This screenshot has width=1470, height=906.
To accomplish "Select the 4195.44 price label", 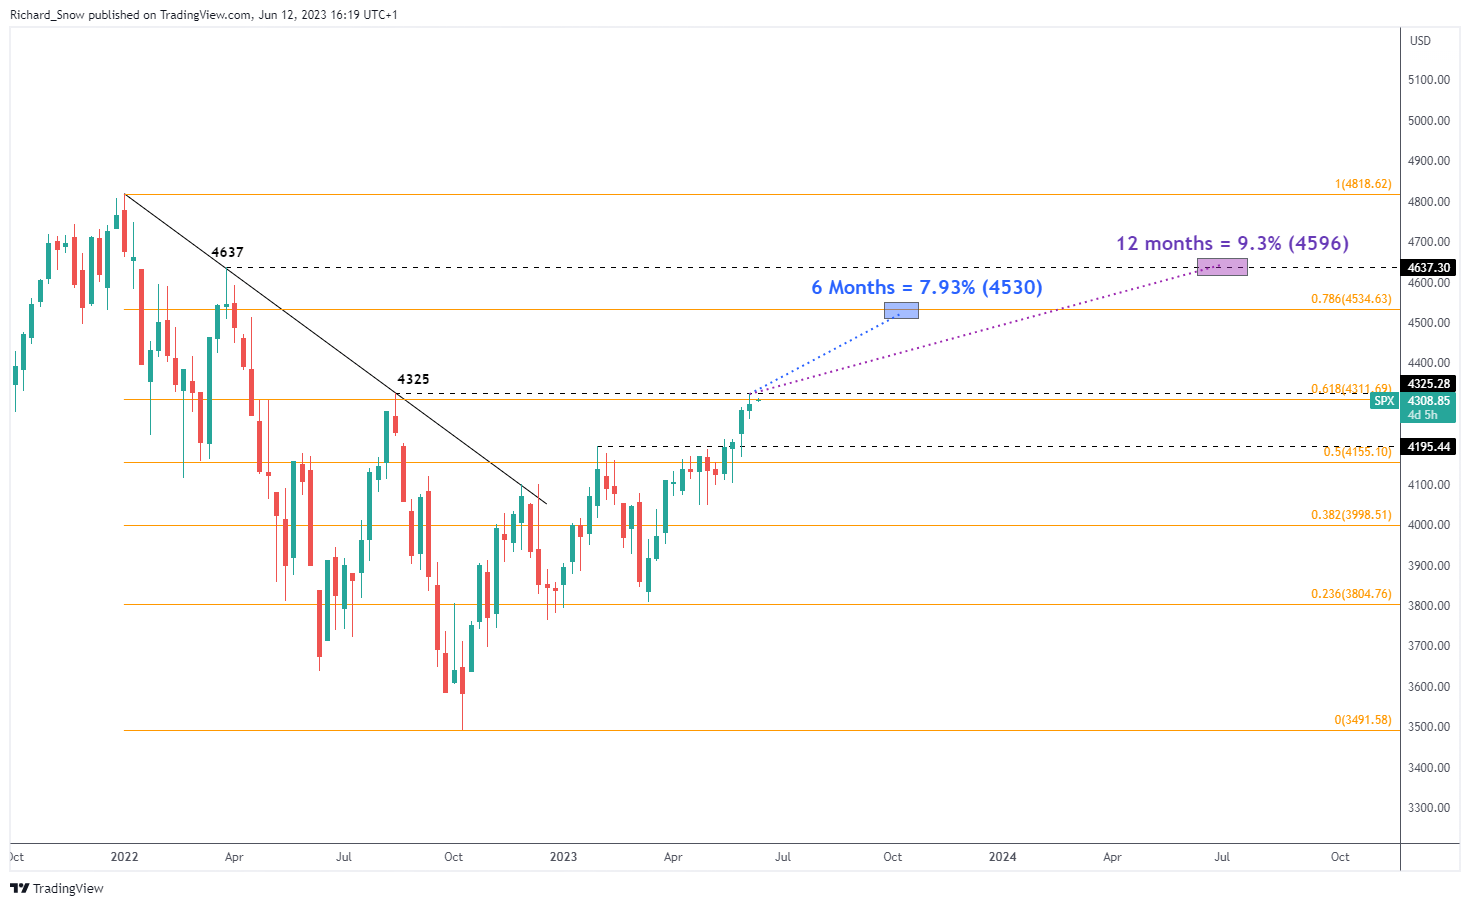I will coord(1429,447).
